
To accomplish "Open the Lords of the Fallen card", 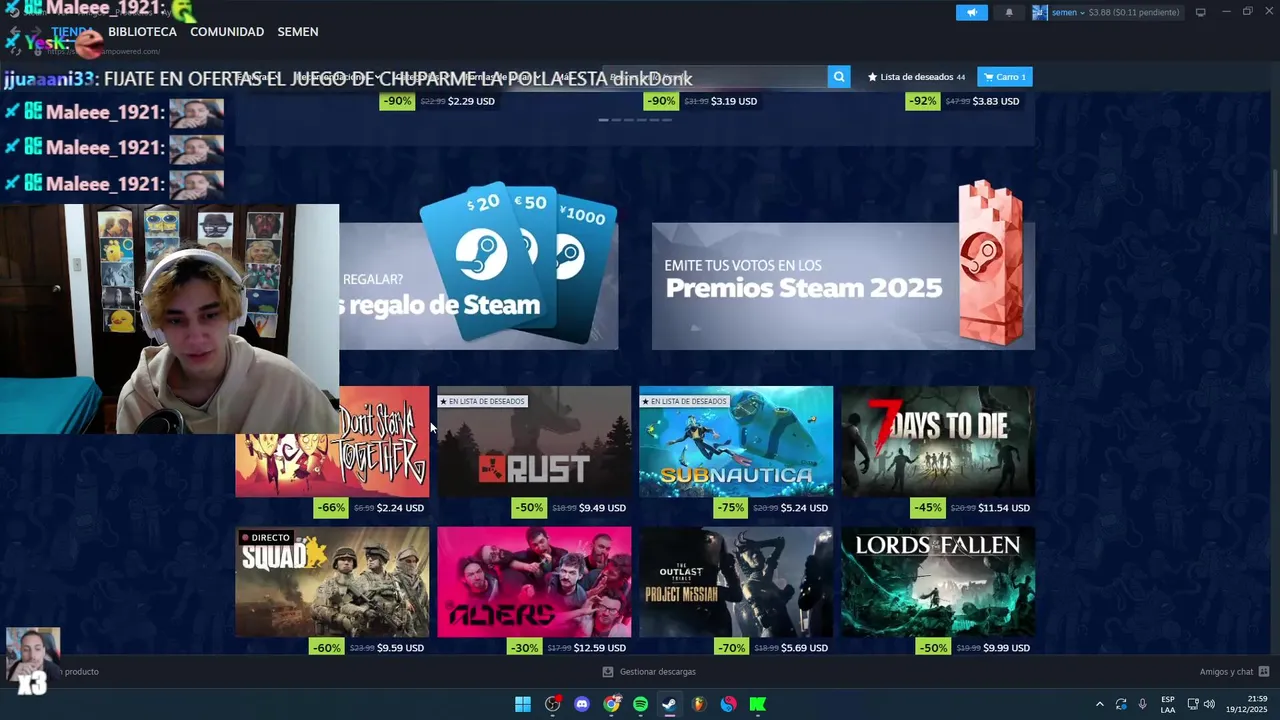I will click(x=938, y=582).
